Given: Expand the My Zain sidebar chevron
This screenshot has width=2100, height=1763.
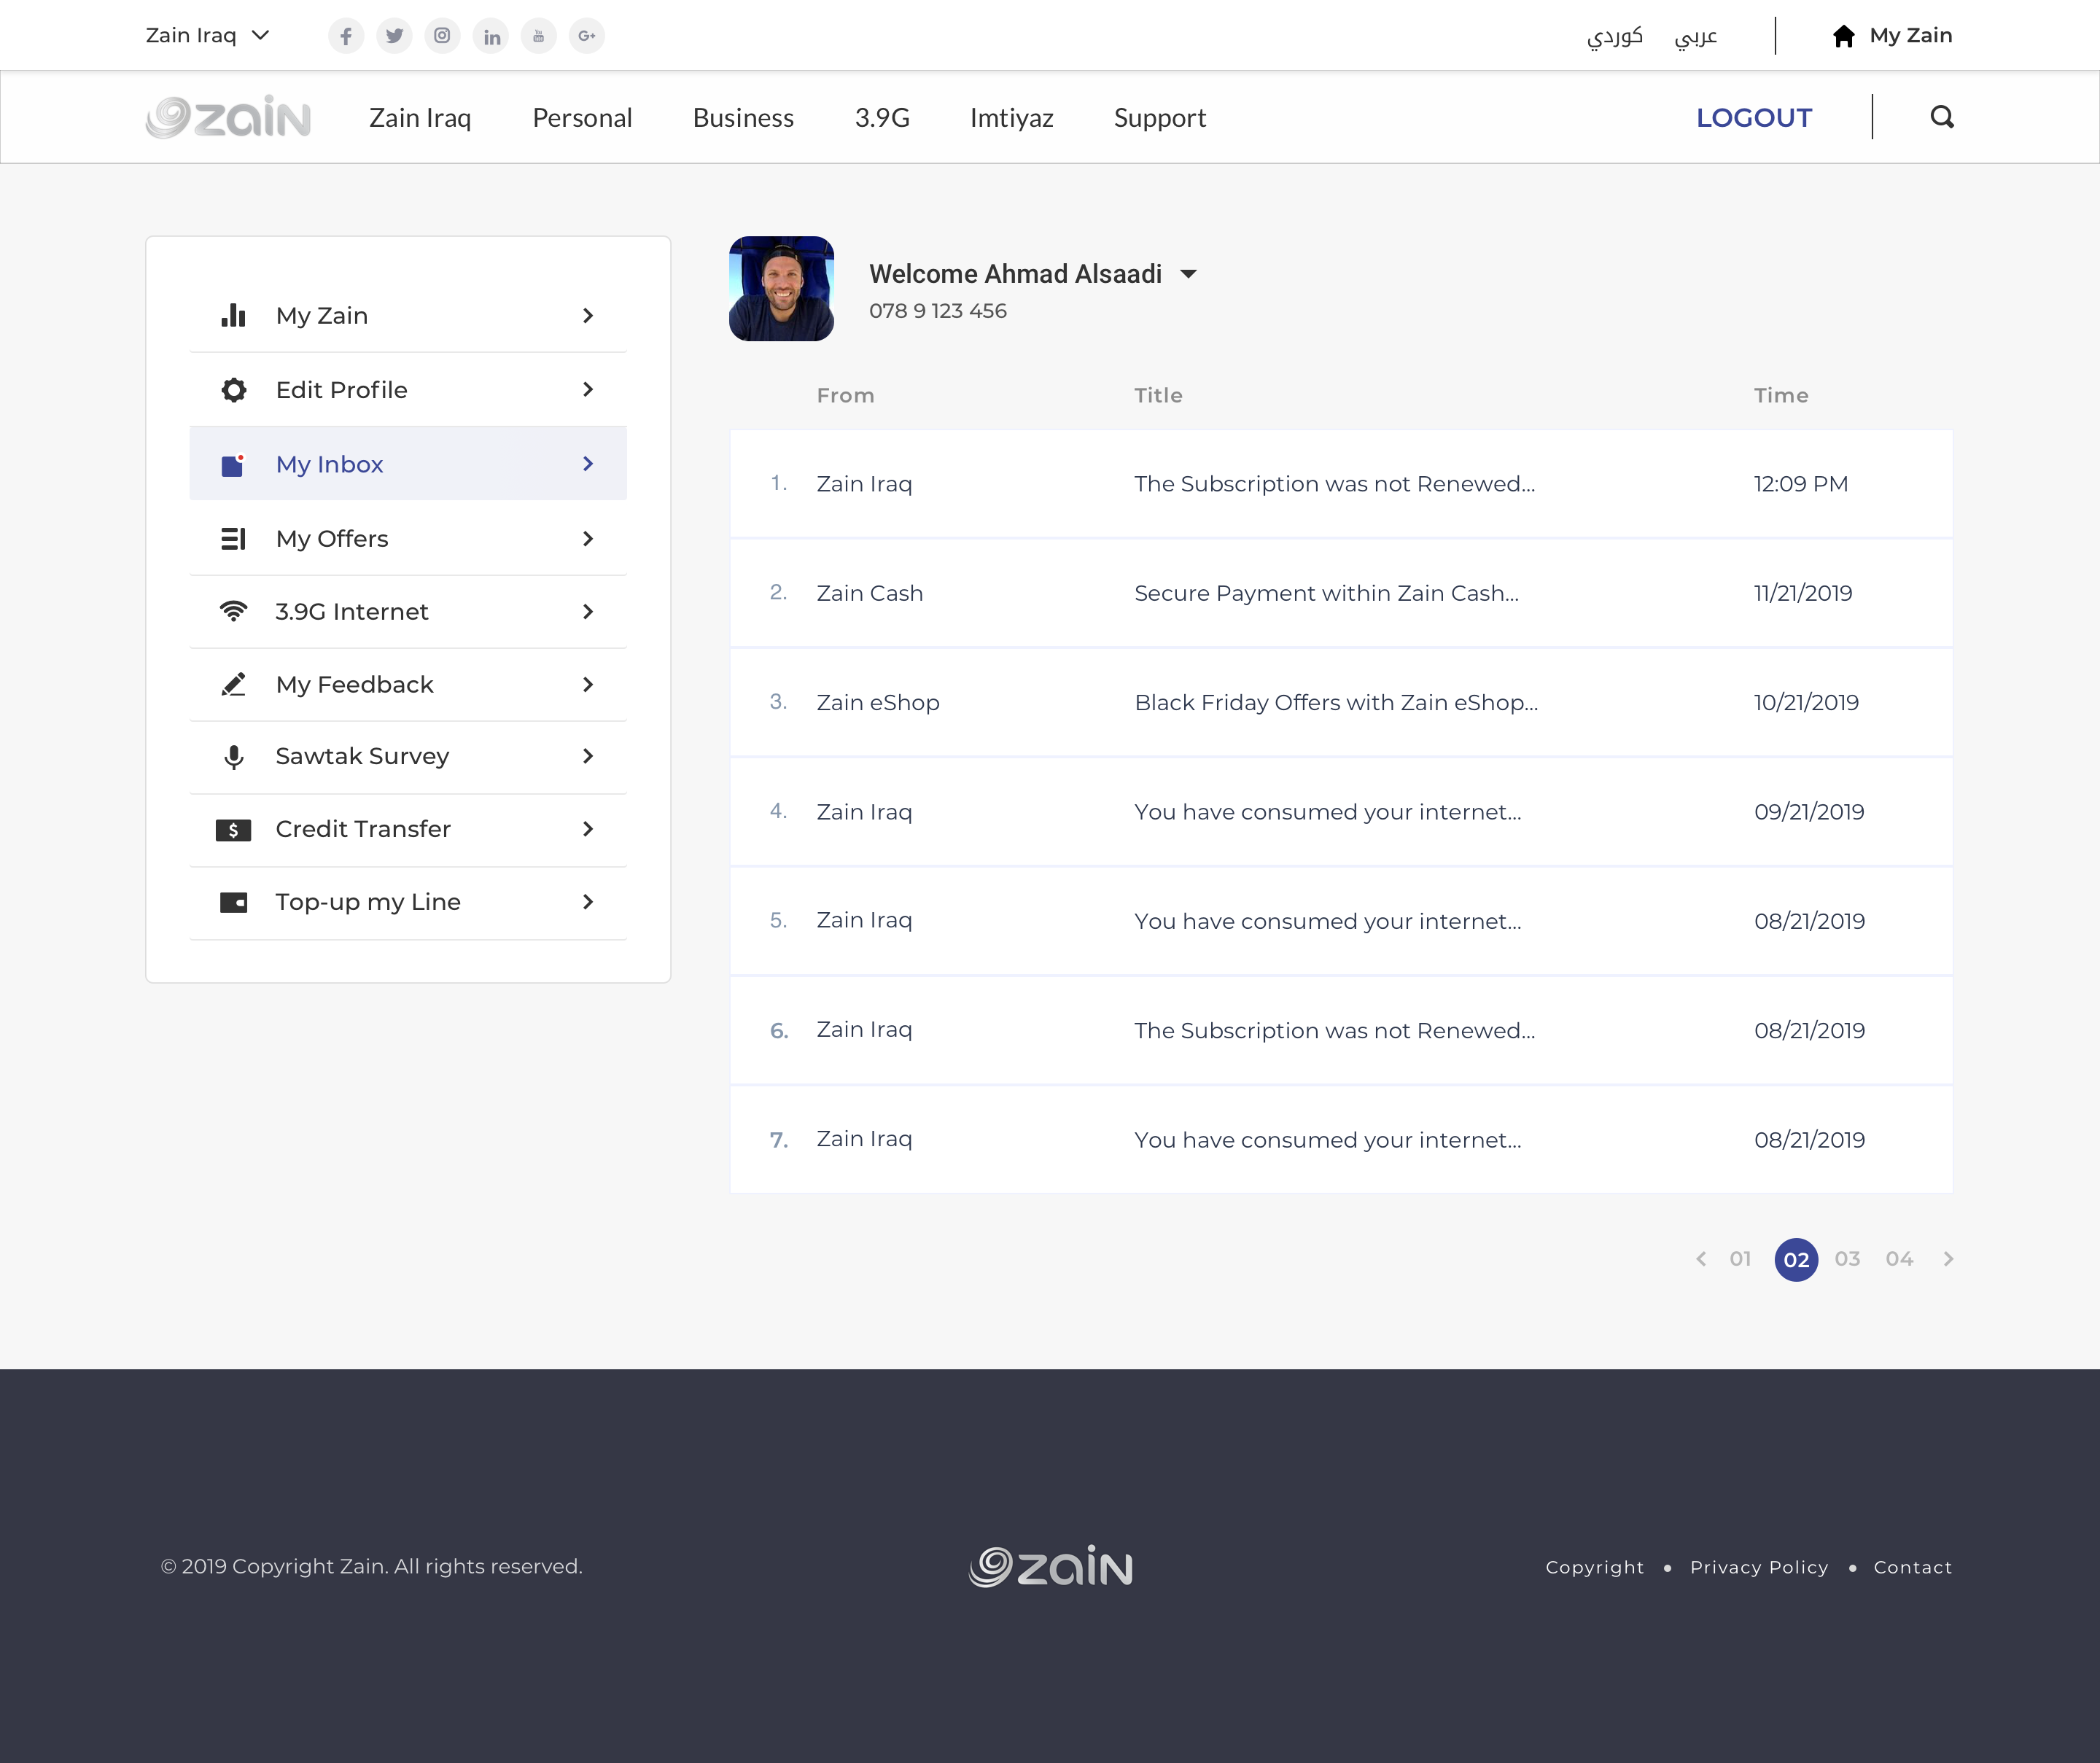Looking at the screenshot, I should (x=588, y=315).
